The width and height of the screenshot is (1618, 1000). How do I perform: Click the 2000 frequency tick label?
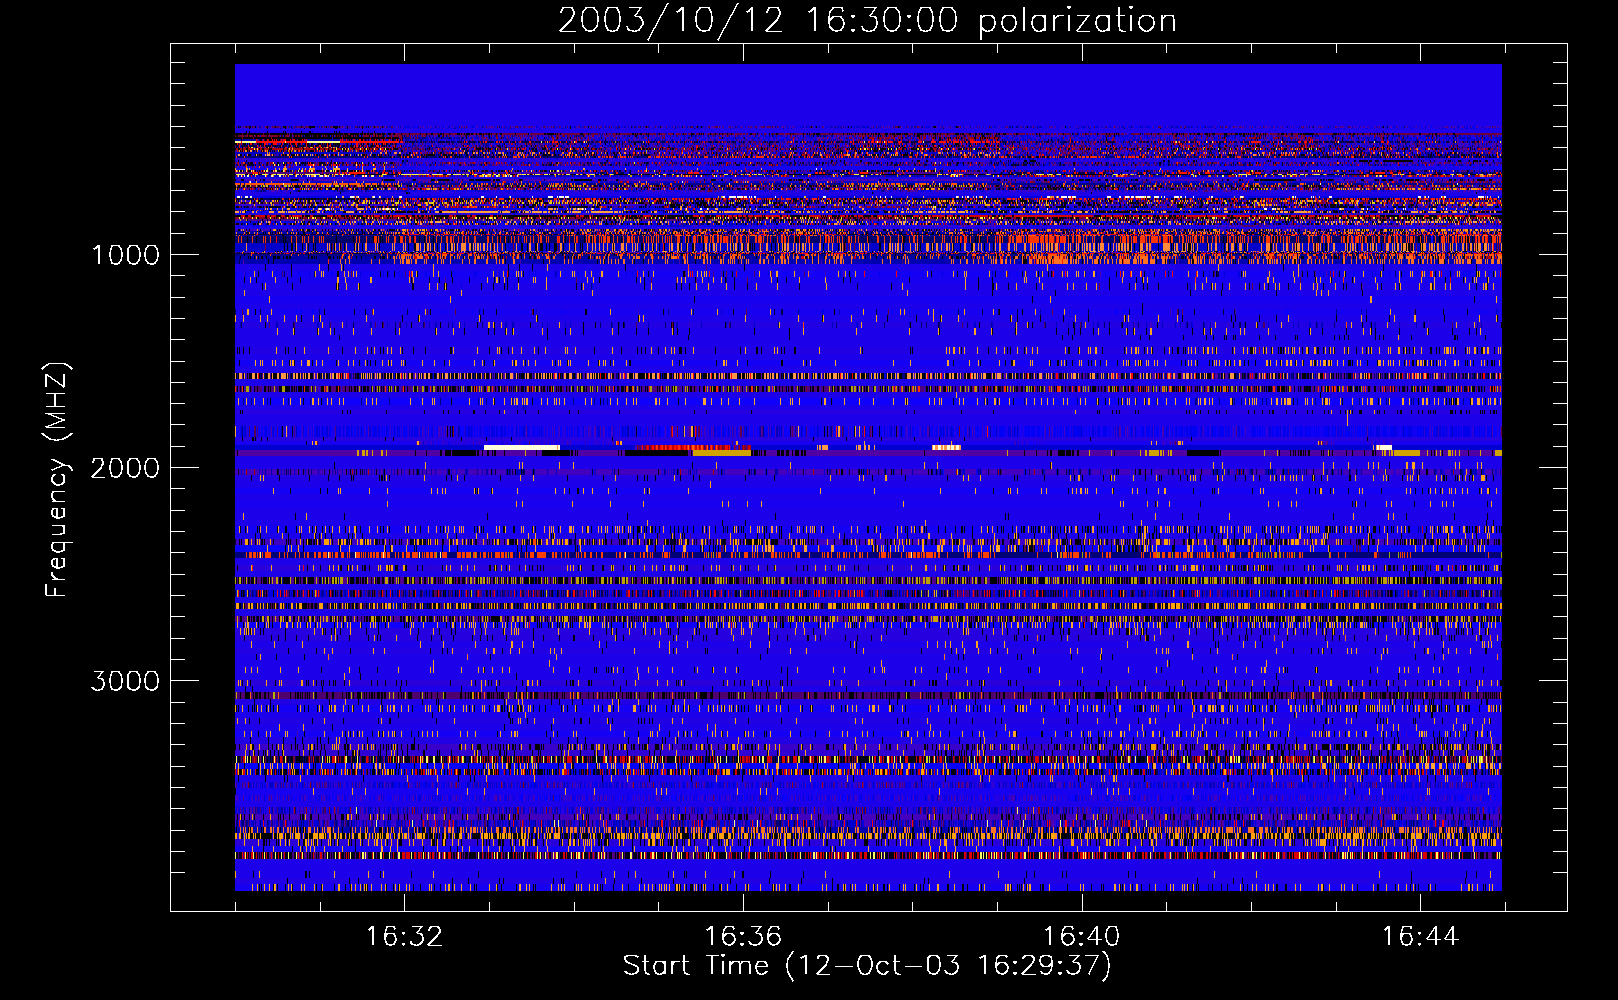[125, 468]
